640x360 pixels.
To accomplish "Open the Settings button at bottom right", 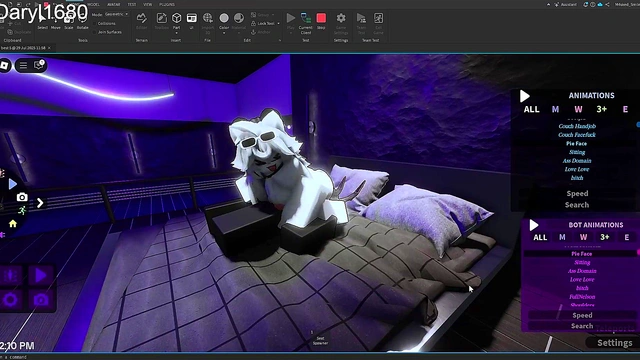I will click(614, 343).
